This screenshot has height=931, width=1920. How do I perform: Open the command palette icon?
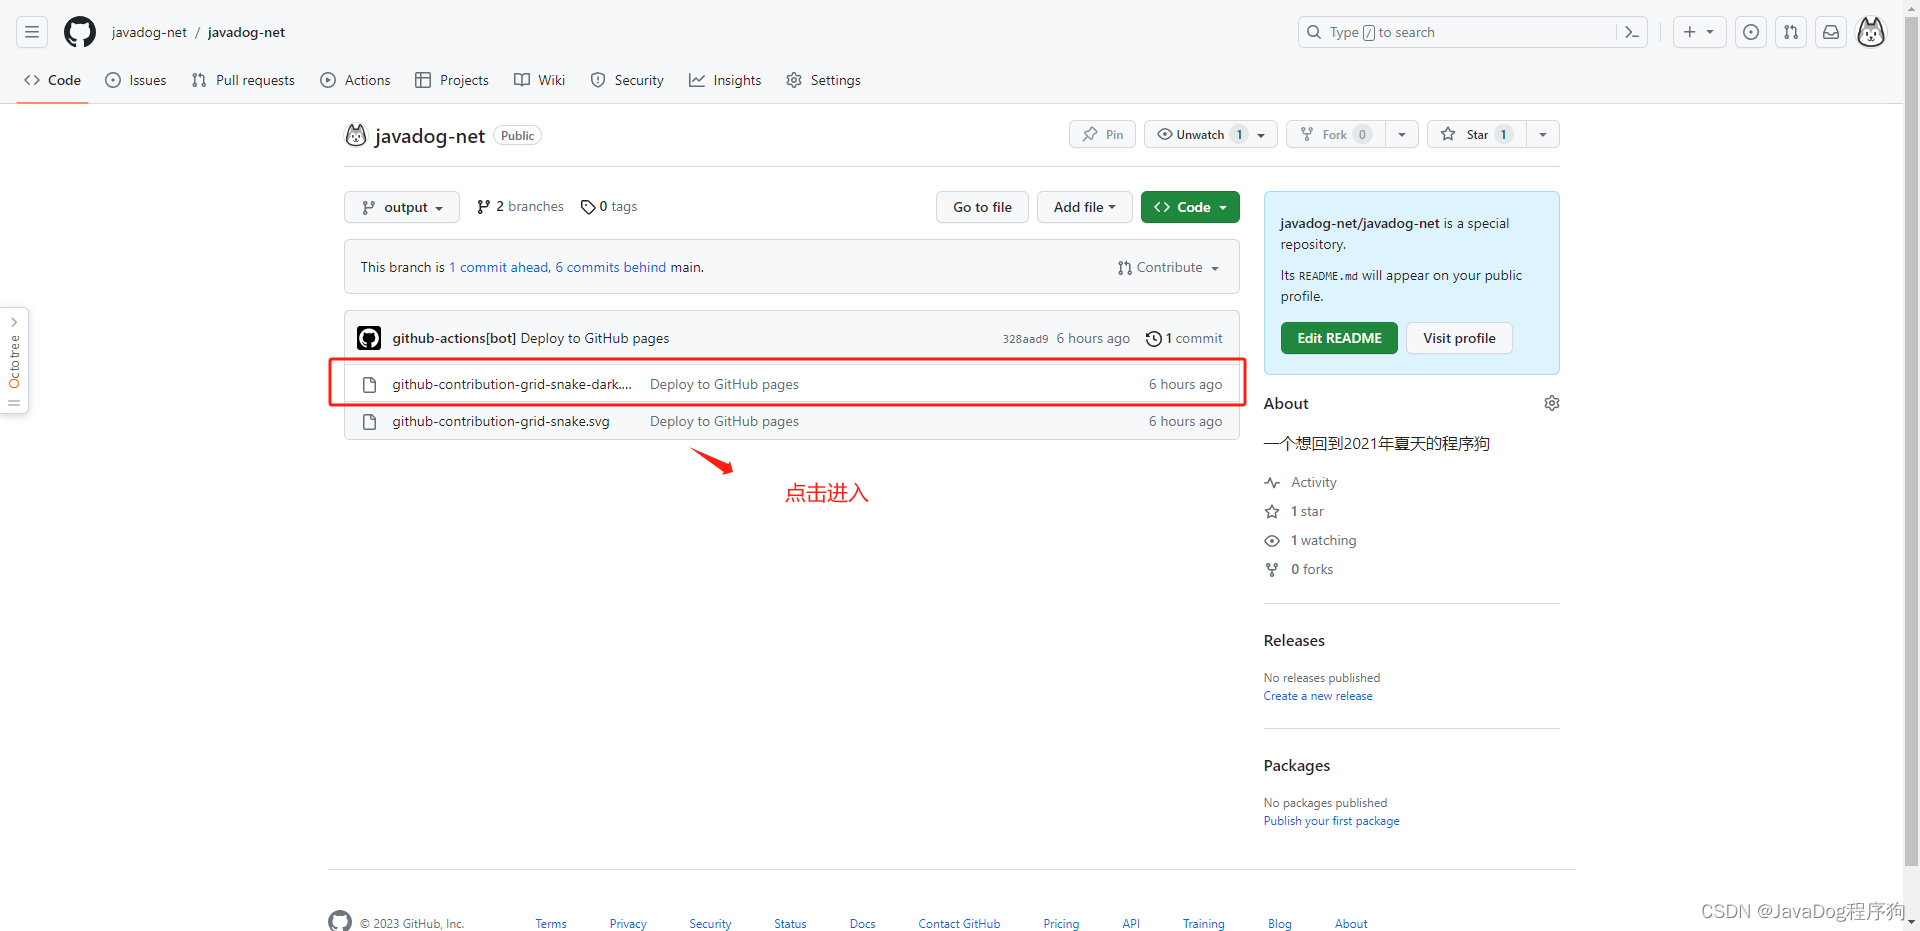1631,32
